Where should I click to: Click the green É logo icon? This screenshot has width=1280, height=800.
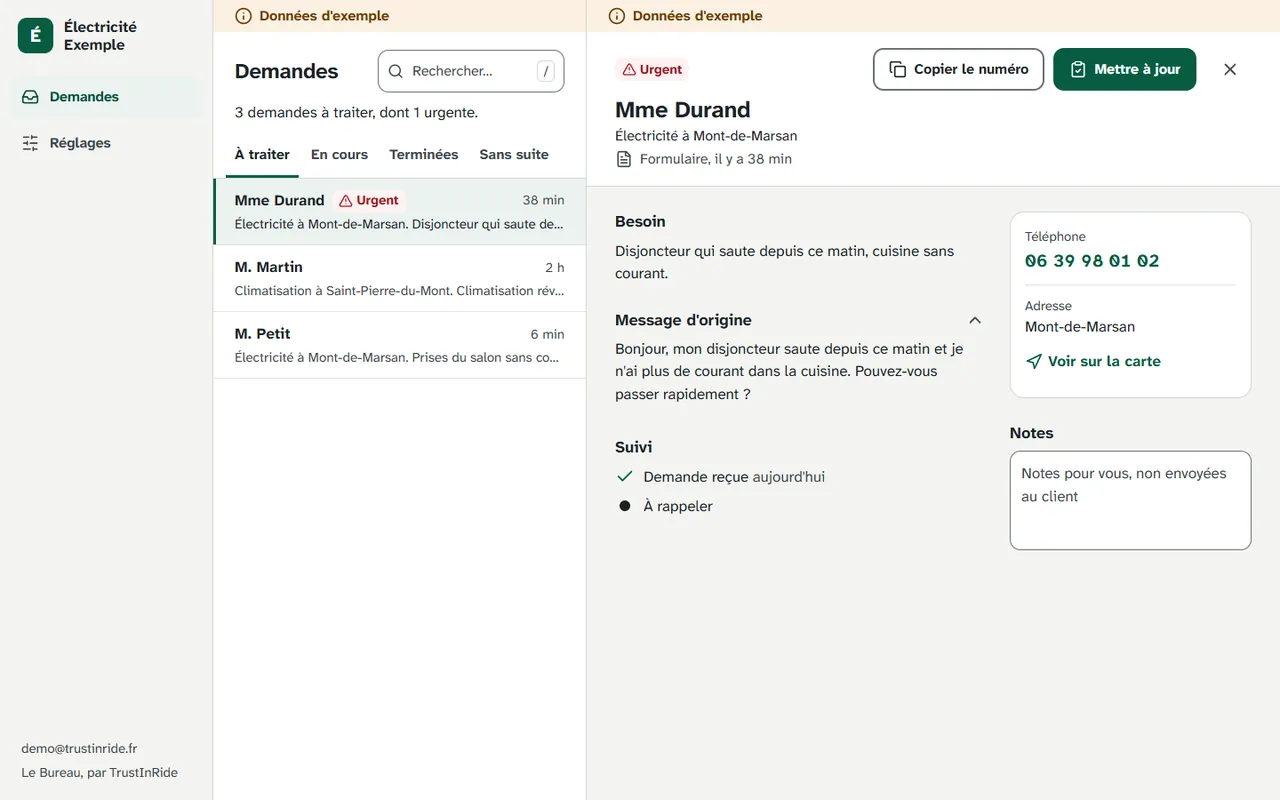click(x=35, y=36)
